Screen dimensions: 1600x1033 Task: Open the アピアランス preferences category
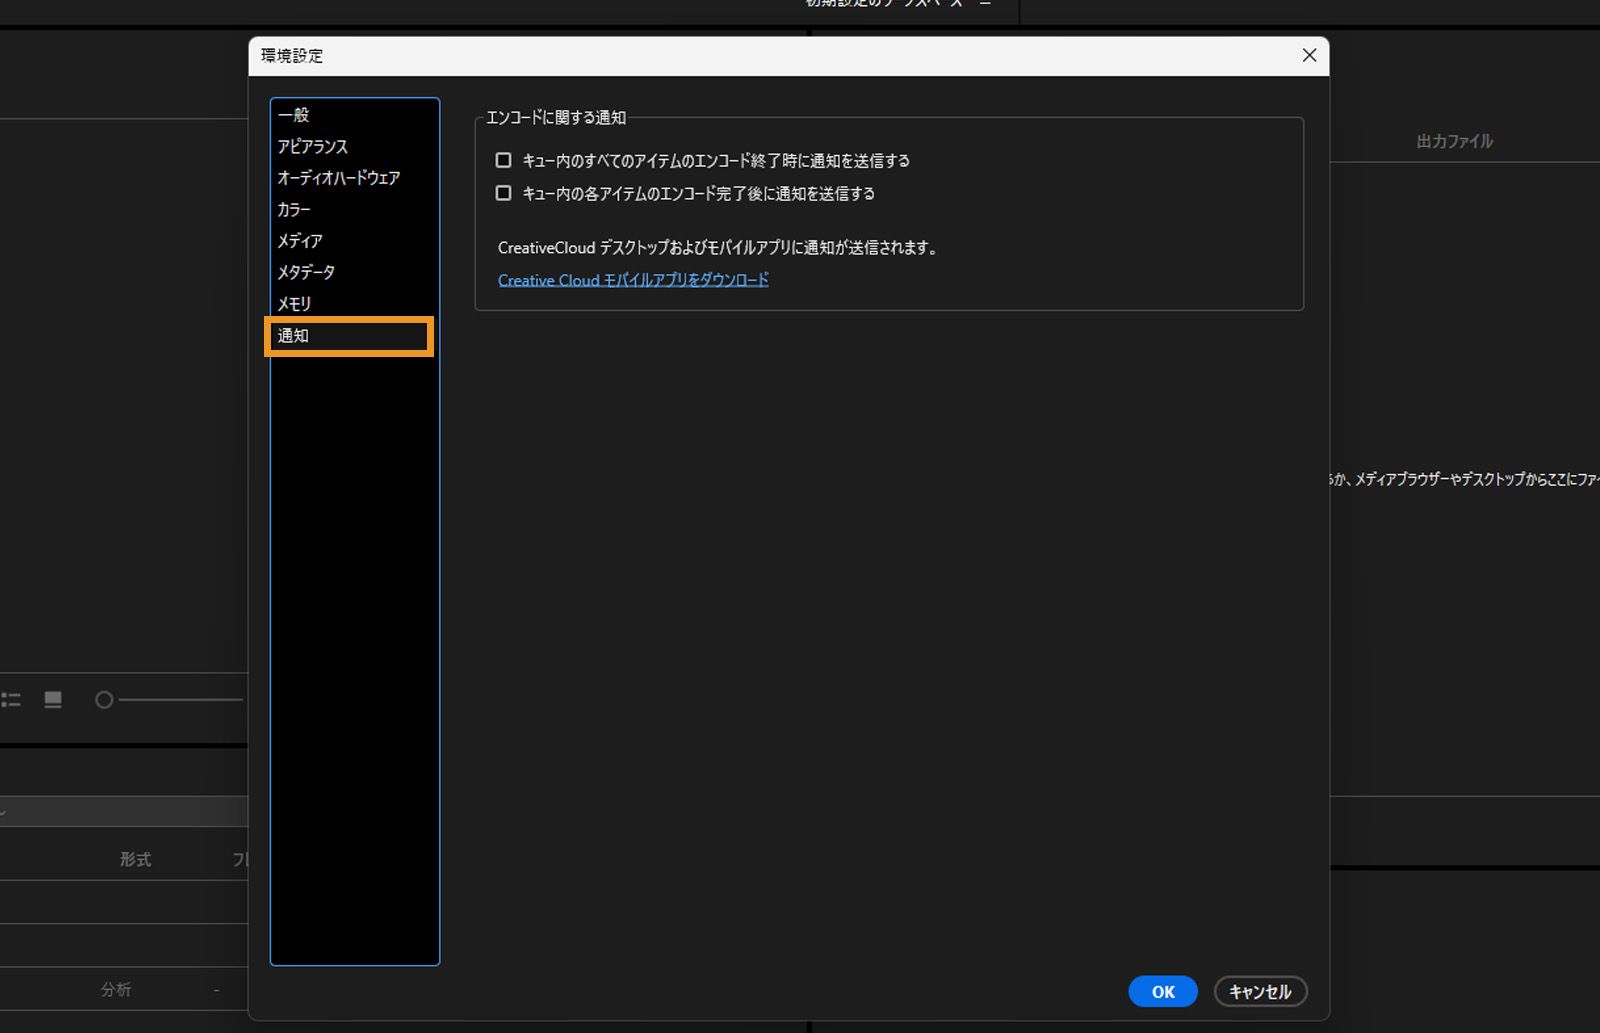(x=313, y=146)
